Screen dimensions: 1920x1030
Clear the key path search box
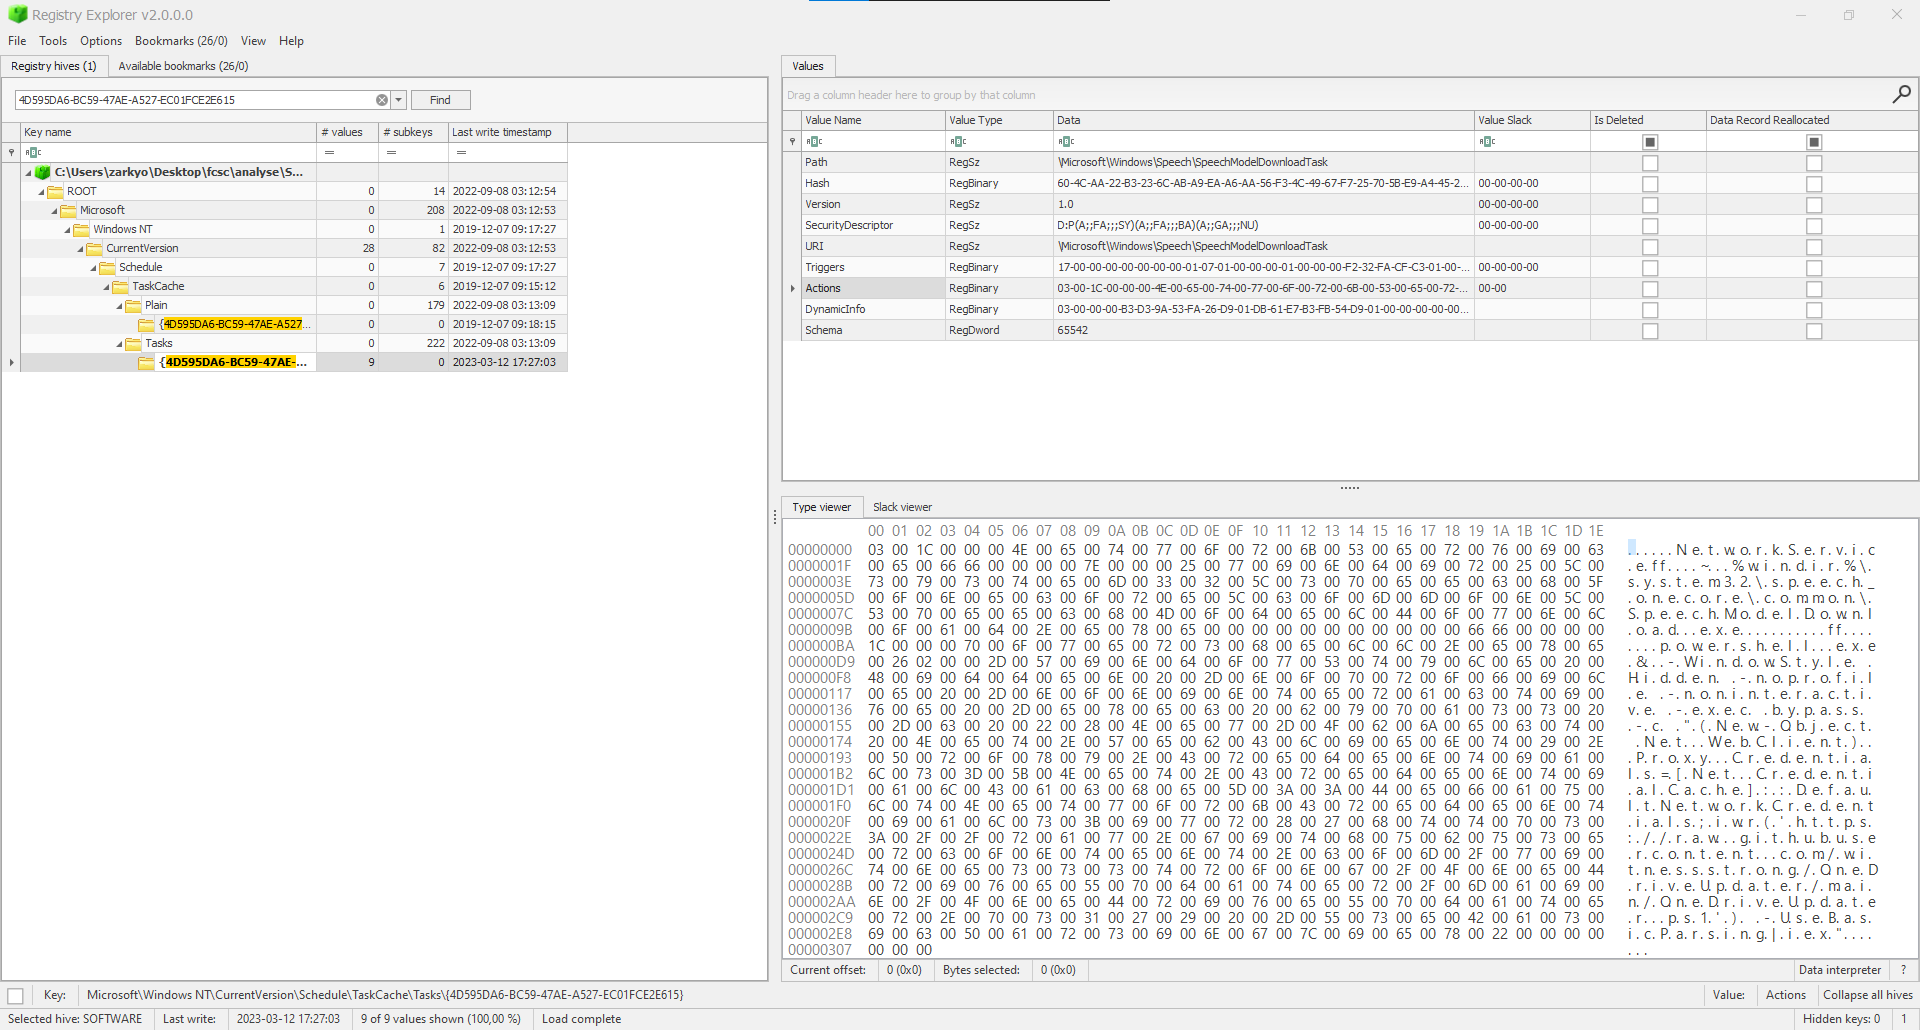point(381,100)
